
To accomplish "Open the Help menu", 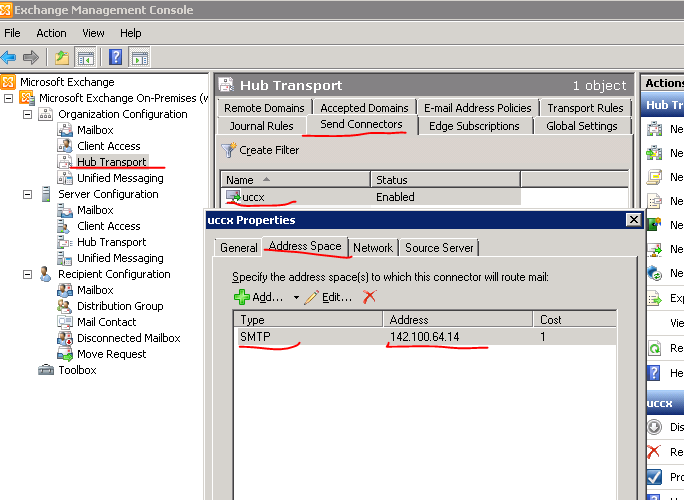I will point(130,33).
